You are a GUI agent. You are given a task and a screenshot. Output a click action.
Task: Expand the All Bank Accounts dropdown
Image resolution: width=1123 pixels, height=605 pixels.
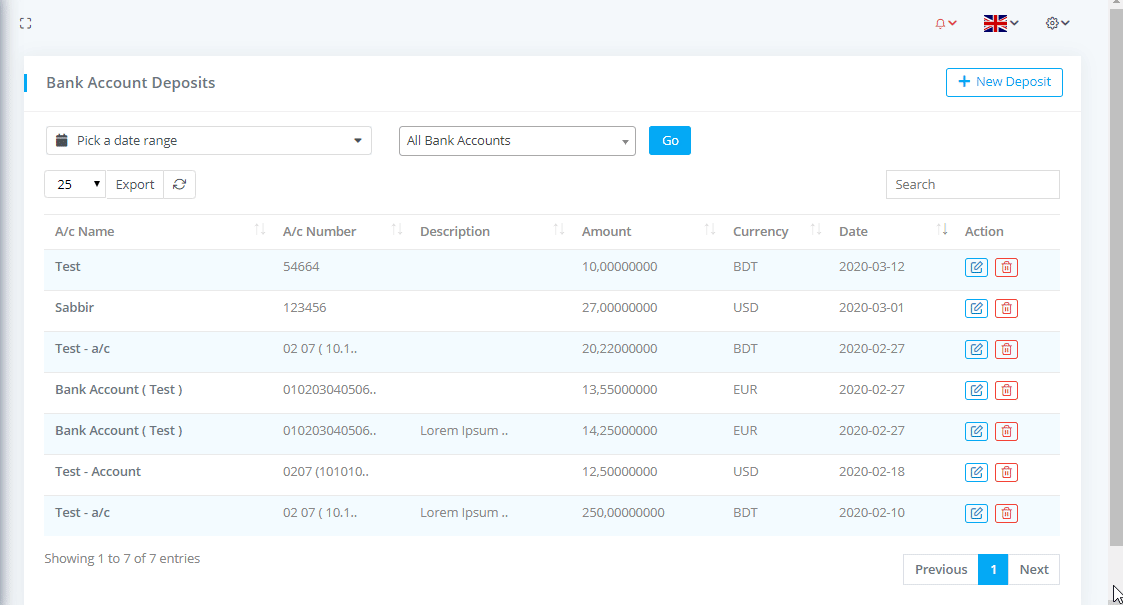tap(517, 141)
